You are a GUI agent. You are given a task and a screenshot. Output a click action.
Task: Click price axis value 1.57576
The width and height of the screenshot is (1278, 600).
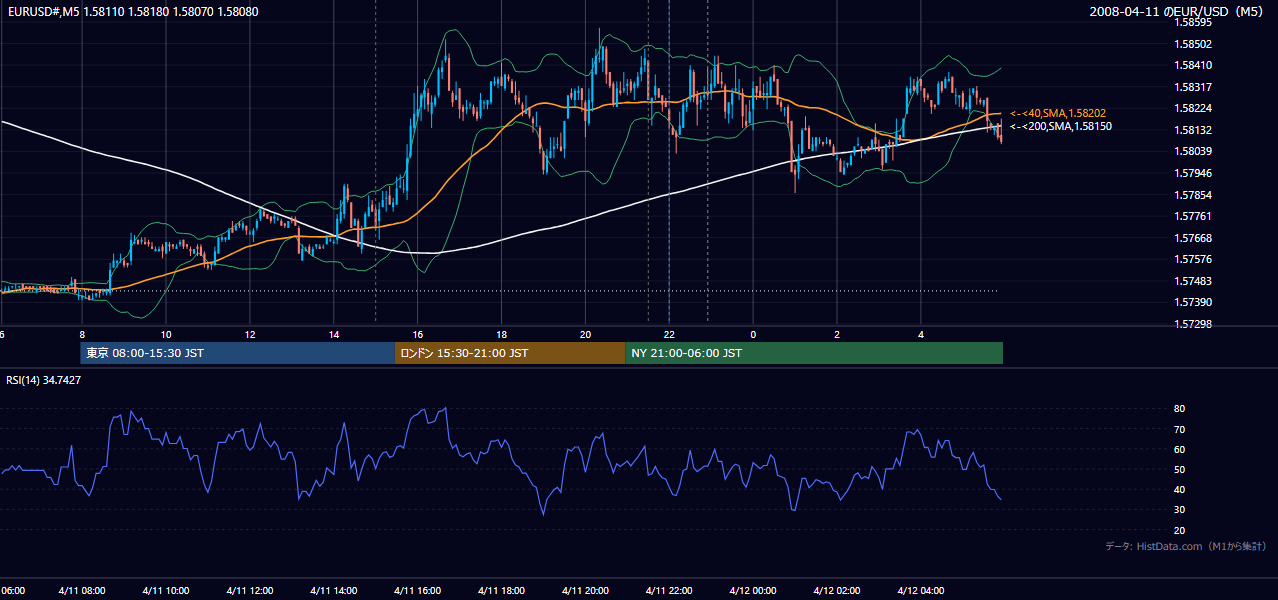coord(1193,259)
